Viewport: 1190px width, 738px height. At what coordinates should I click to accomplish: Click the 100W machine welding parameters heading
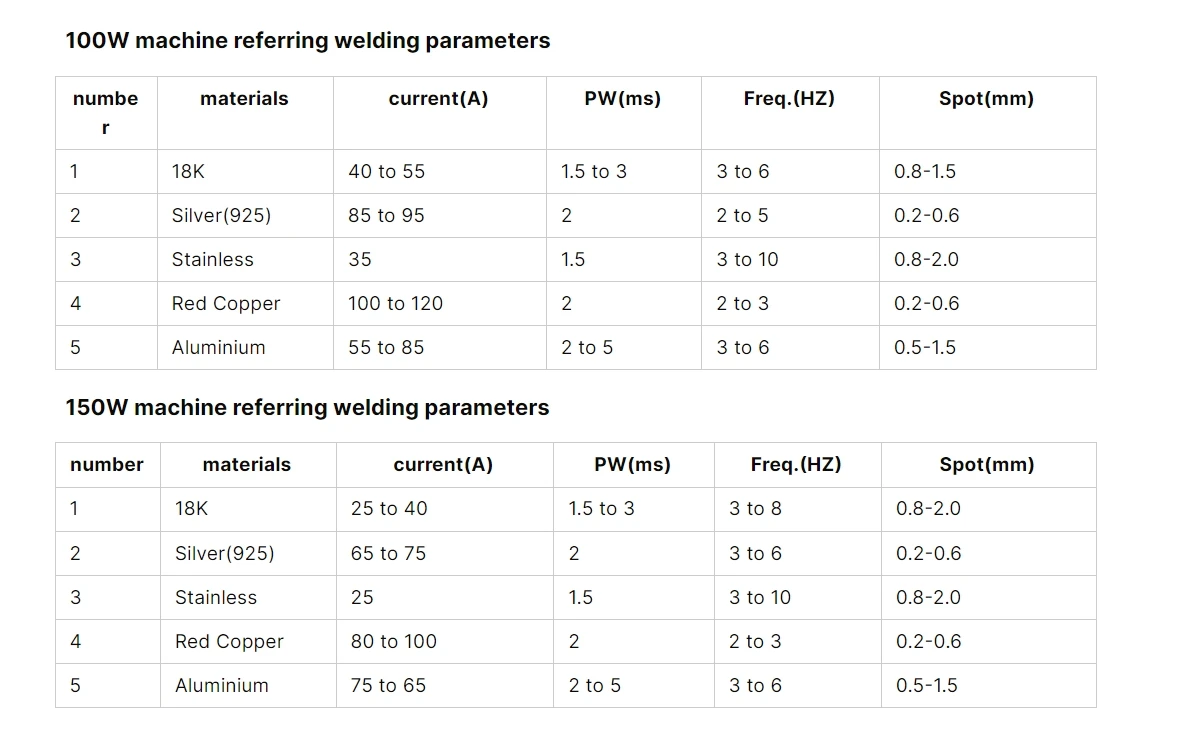point(307,41)
